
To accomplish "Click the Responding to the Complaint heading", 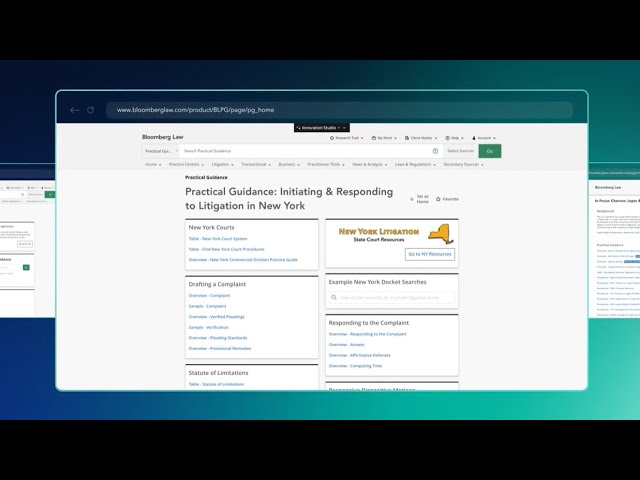I will coord(369,323).
